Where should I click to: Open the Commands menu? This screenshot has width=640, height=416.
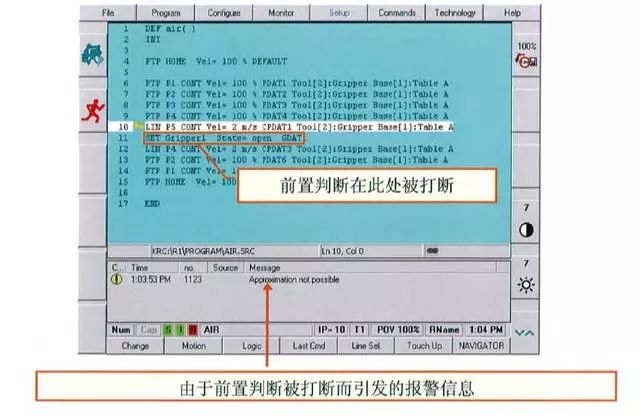(397, 13)
